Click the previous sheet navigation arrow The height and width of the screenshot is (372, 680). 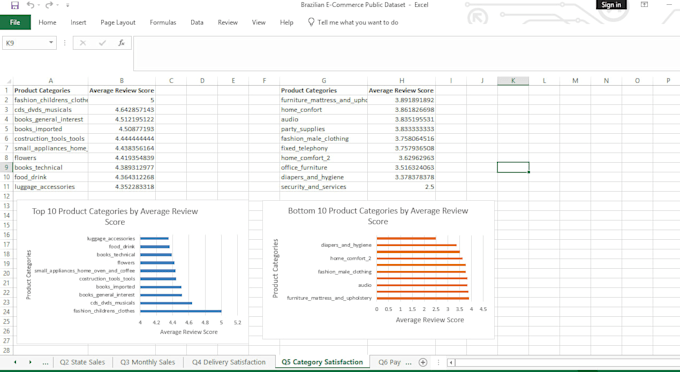coord(15,362)
